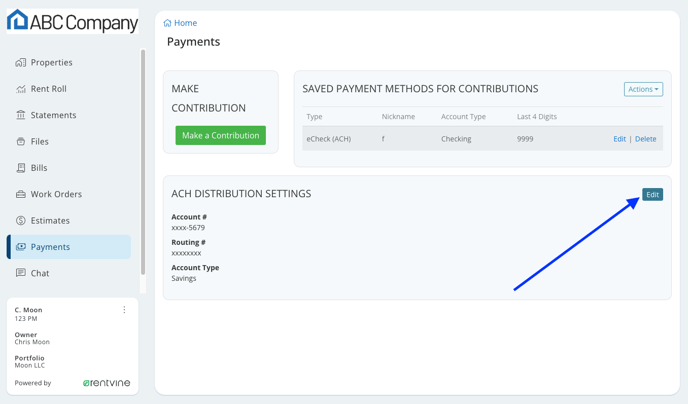Image resolution: width=688 pixels, height=404 pixels.
Task: Open the Payments sidebar item
Action: [69, 247]
